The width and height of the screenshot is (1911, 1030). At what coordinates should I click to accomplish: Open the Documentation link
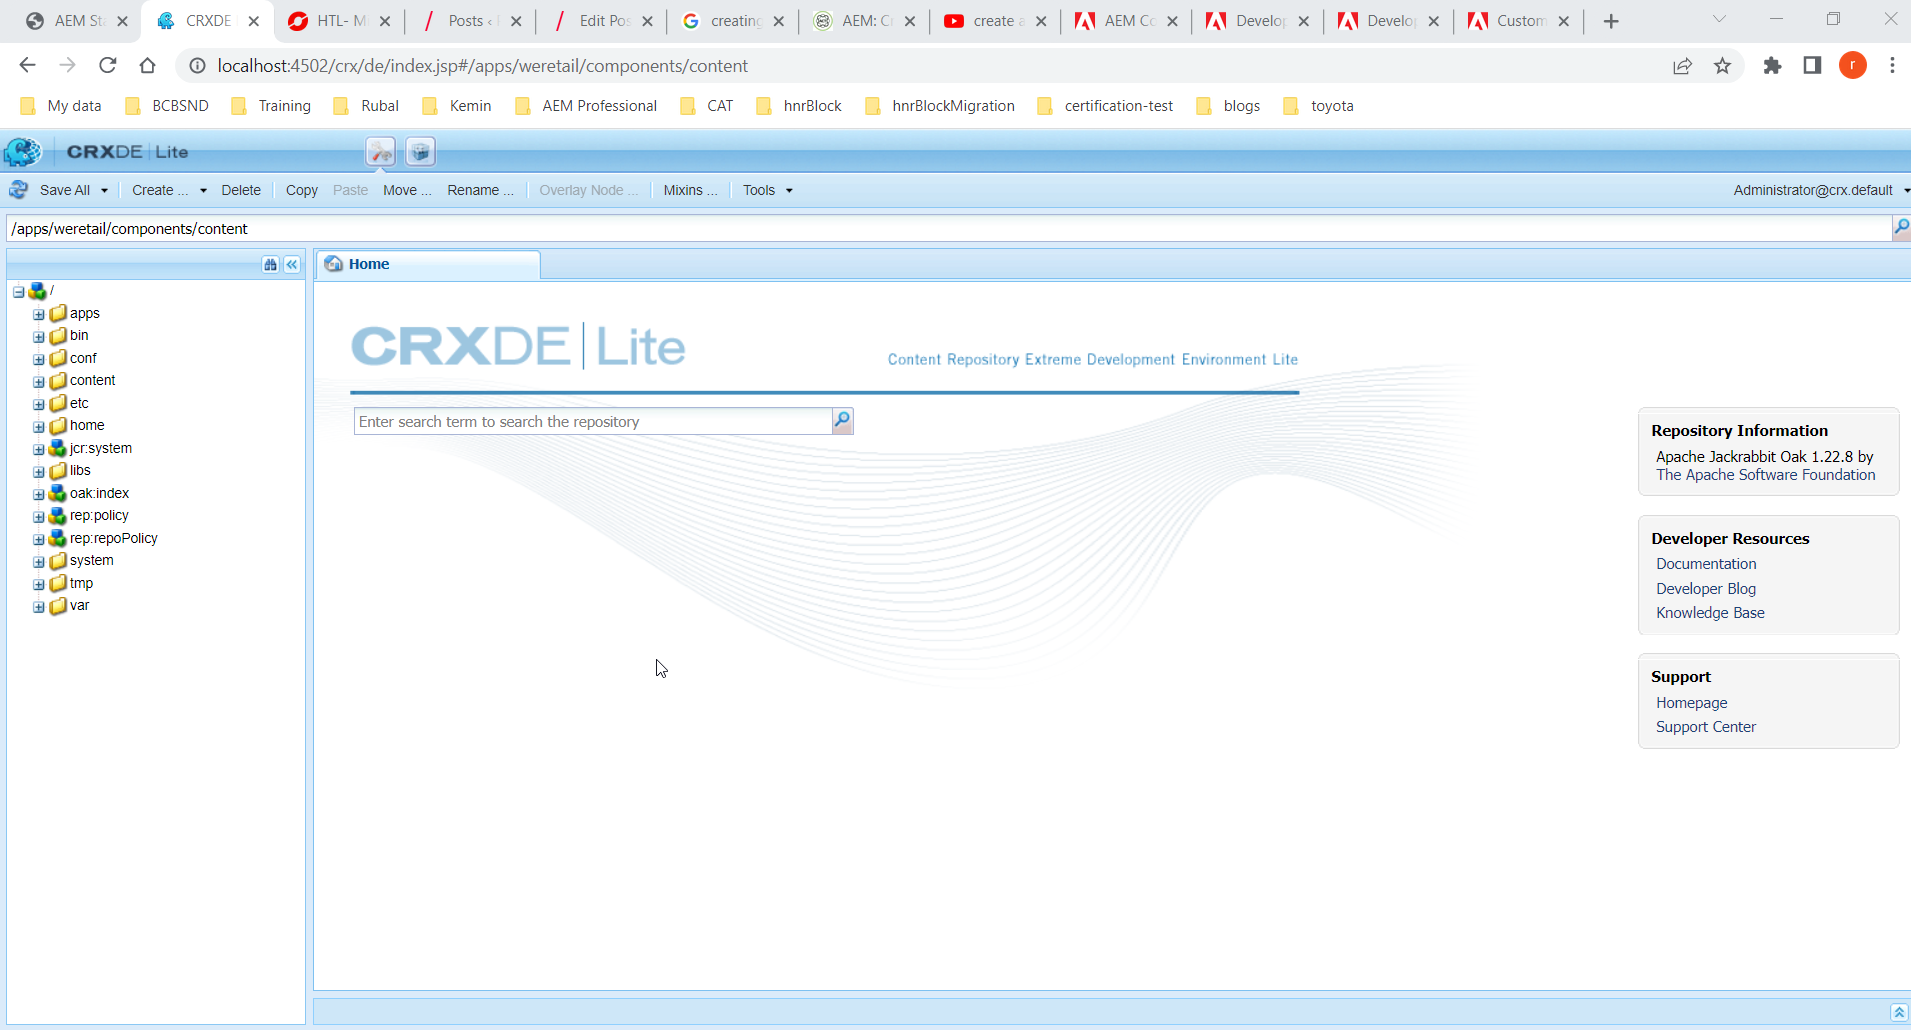(x=1705, y=564)
